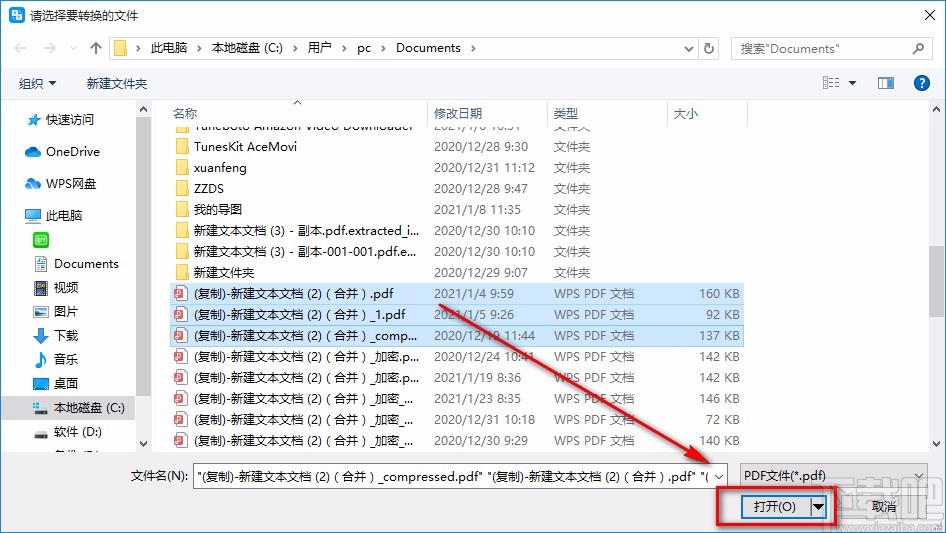Viewport: 946px width, 533px height.
Task: Select the _1.pdf file of 92 KB
Action: click(x=457, y=314)
